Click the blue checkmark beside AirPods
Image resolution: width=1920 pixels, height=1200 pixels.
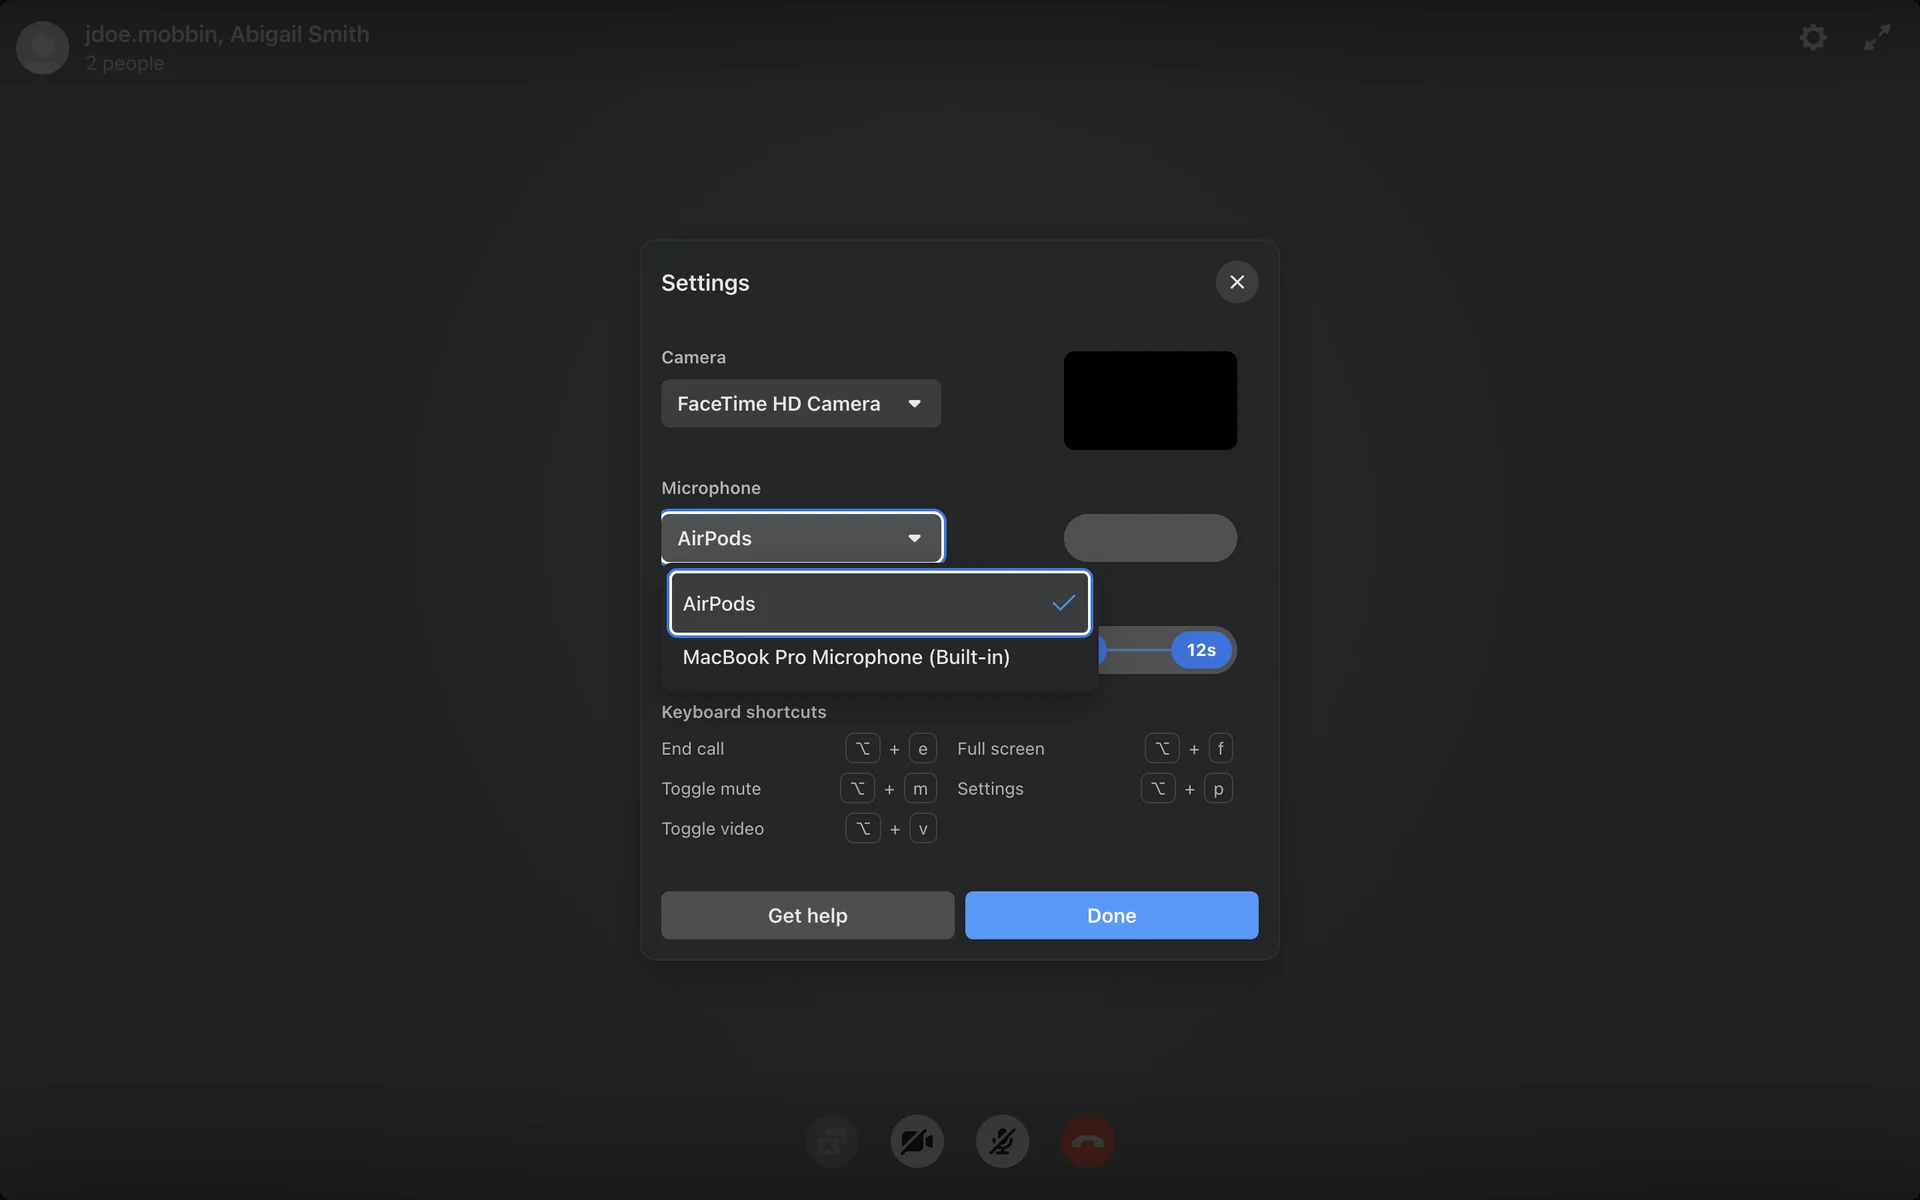tap(1063, 603)
